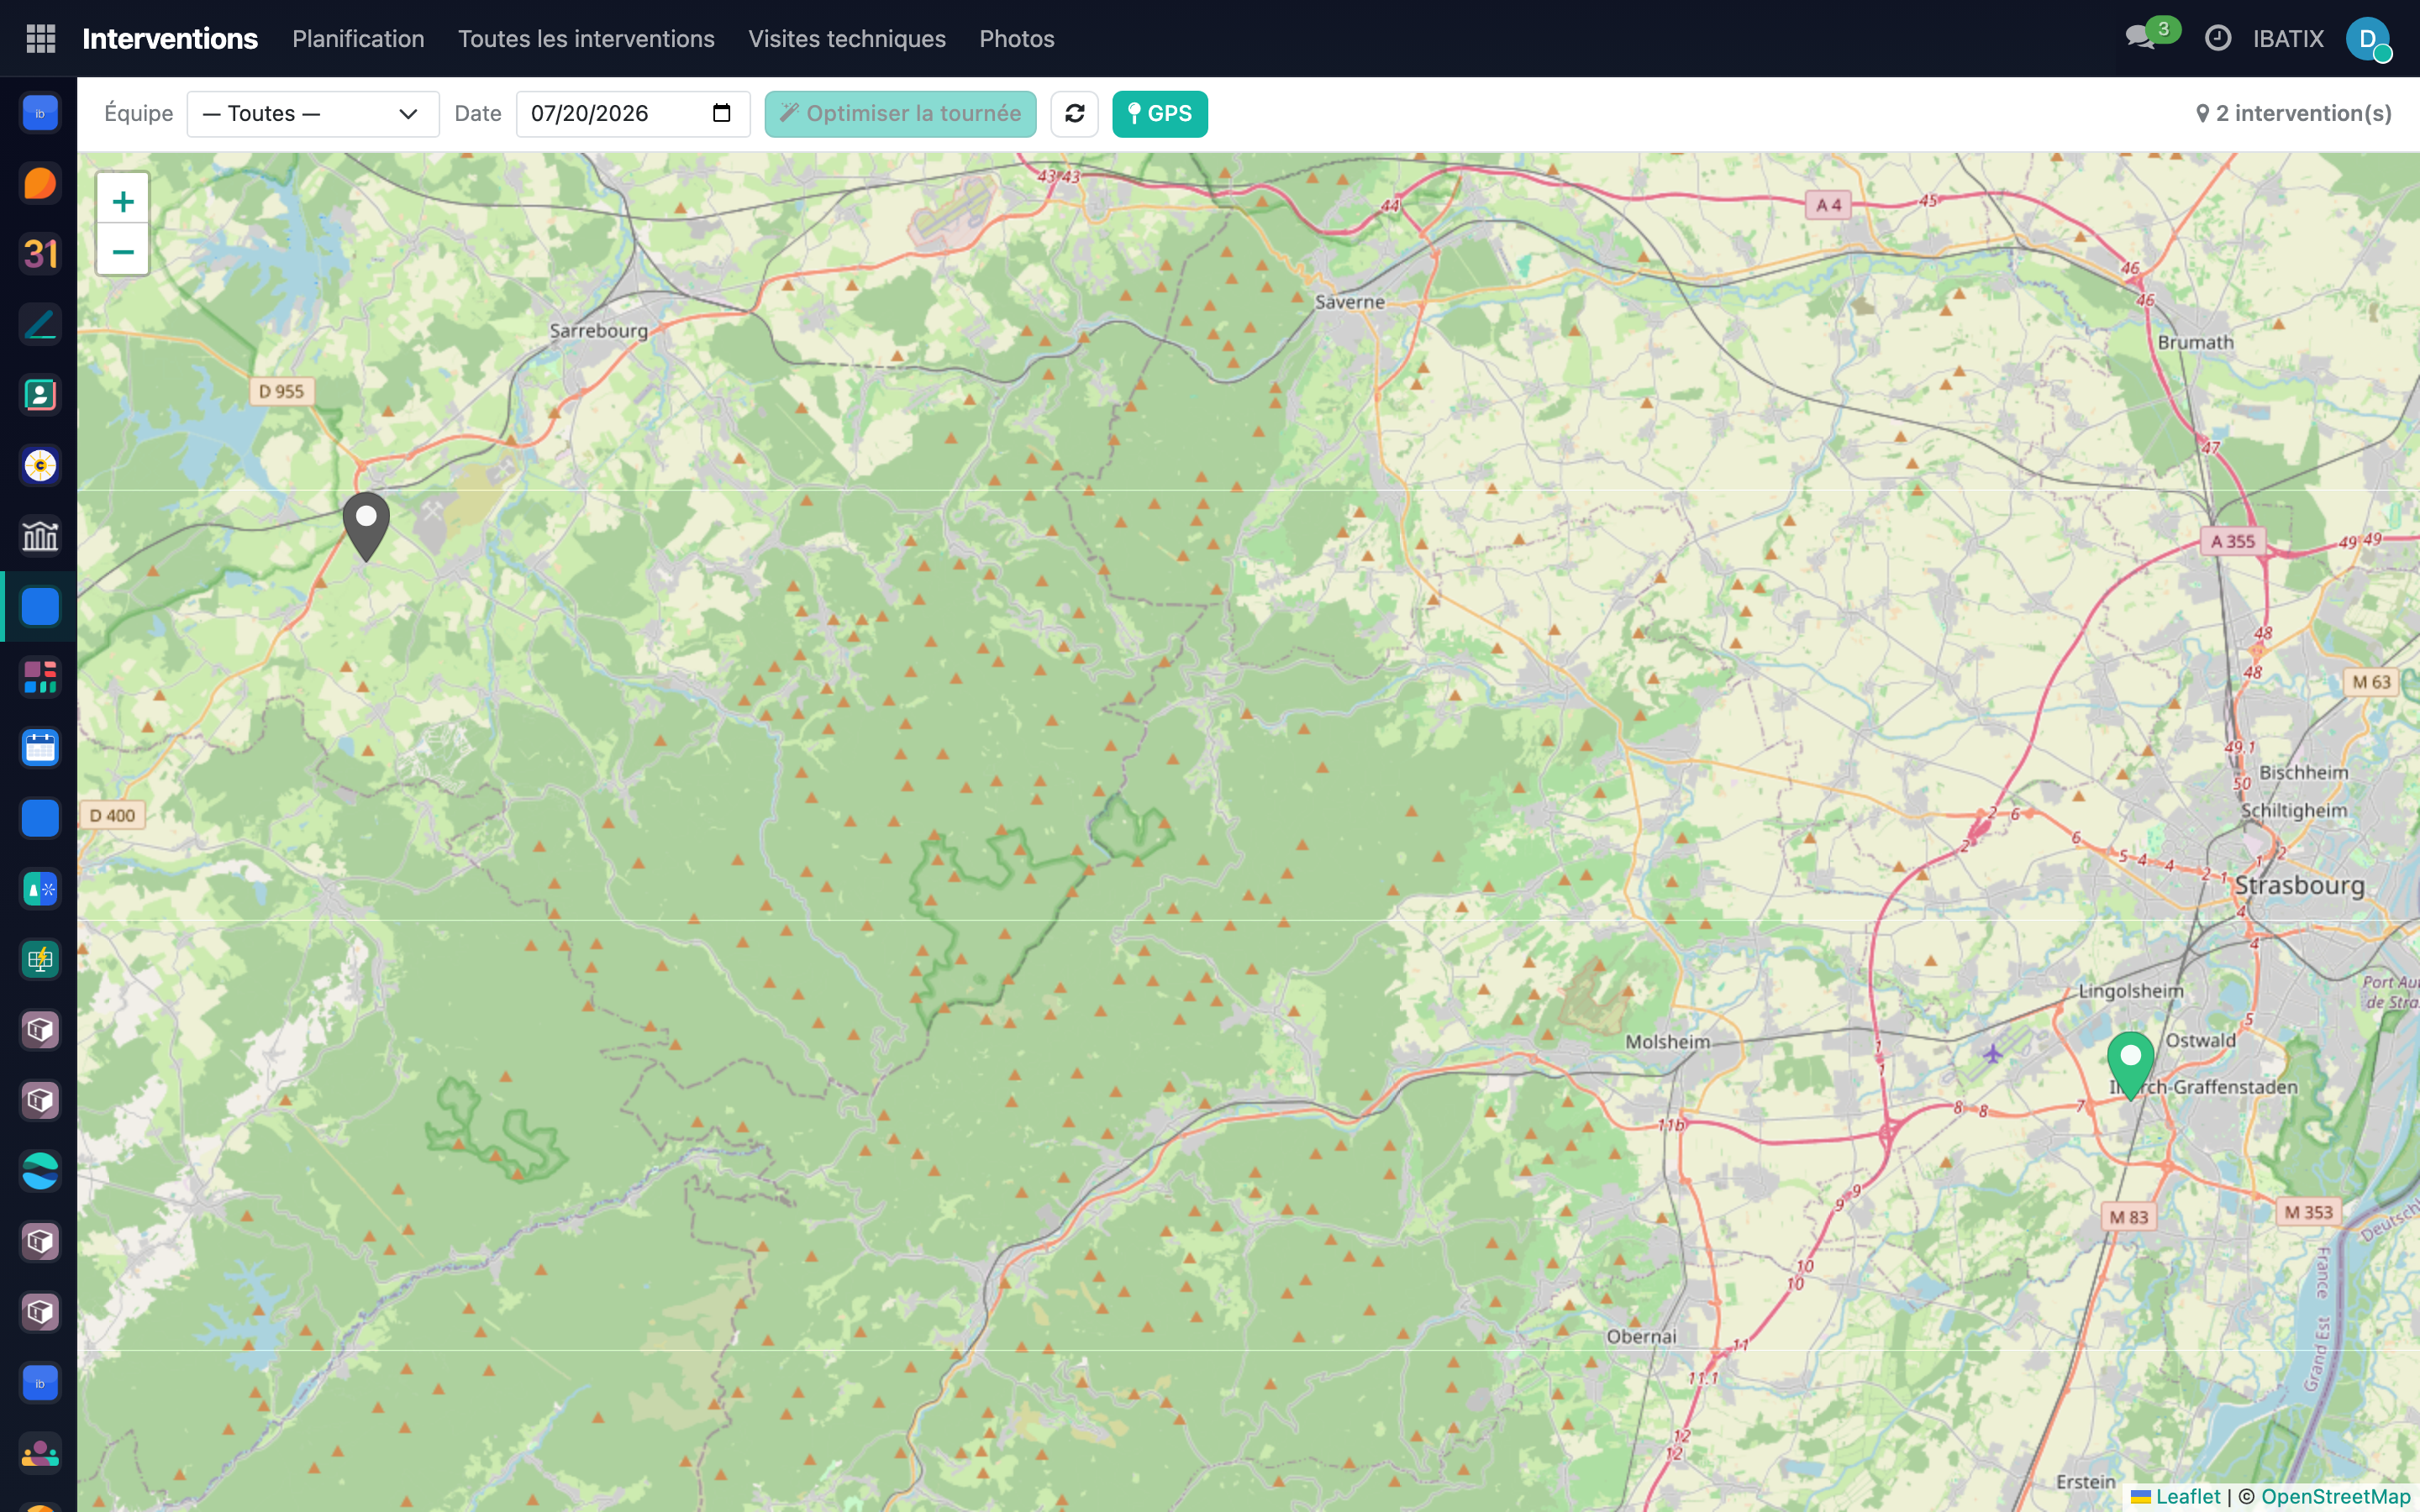Viewport: 2420px width, 1512px height.
Task: Click the Molsheim map label
Action: pos(1667,1041)
